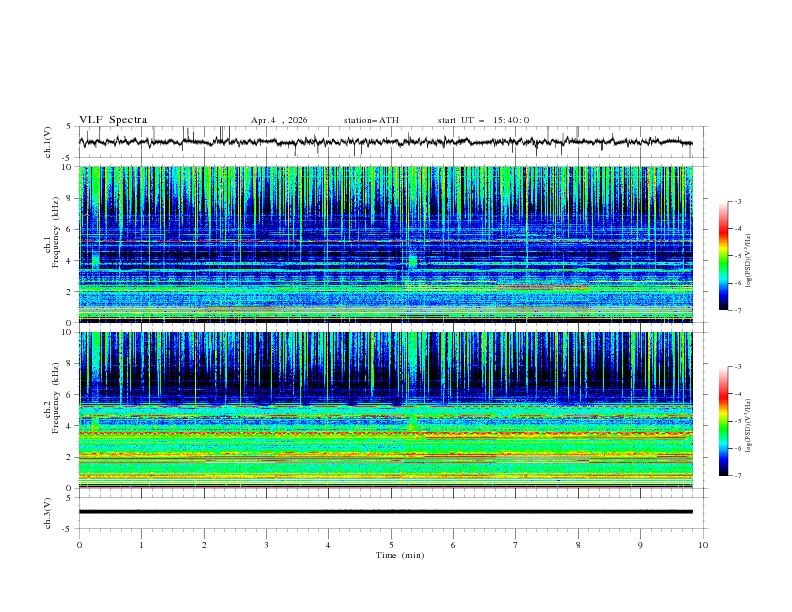Click the ch.2 'Frequency (kHz)' axis label
Screen dimensions: 792x612
55,398
